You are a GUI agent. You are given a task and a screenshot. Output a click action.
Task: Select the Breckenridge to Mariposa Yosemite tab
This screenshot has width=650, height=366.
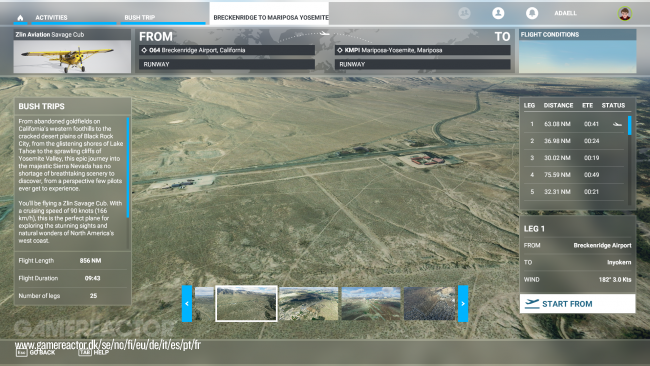pos(269,14)
